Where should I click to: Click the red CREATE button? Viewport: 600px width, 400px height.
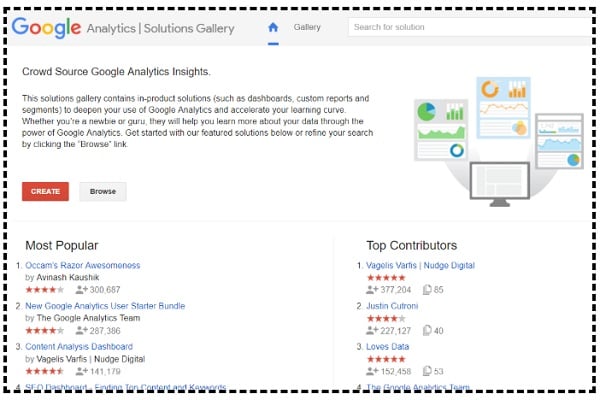(45, 191)
